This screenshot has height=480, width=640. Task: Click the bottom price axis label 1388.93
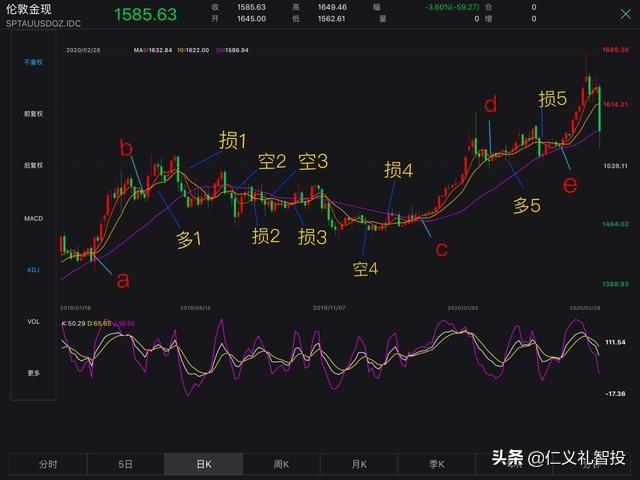(616, 284)
